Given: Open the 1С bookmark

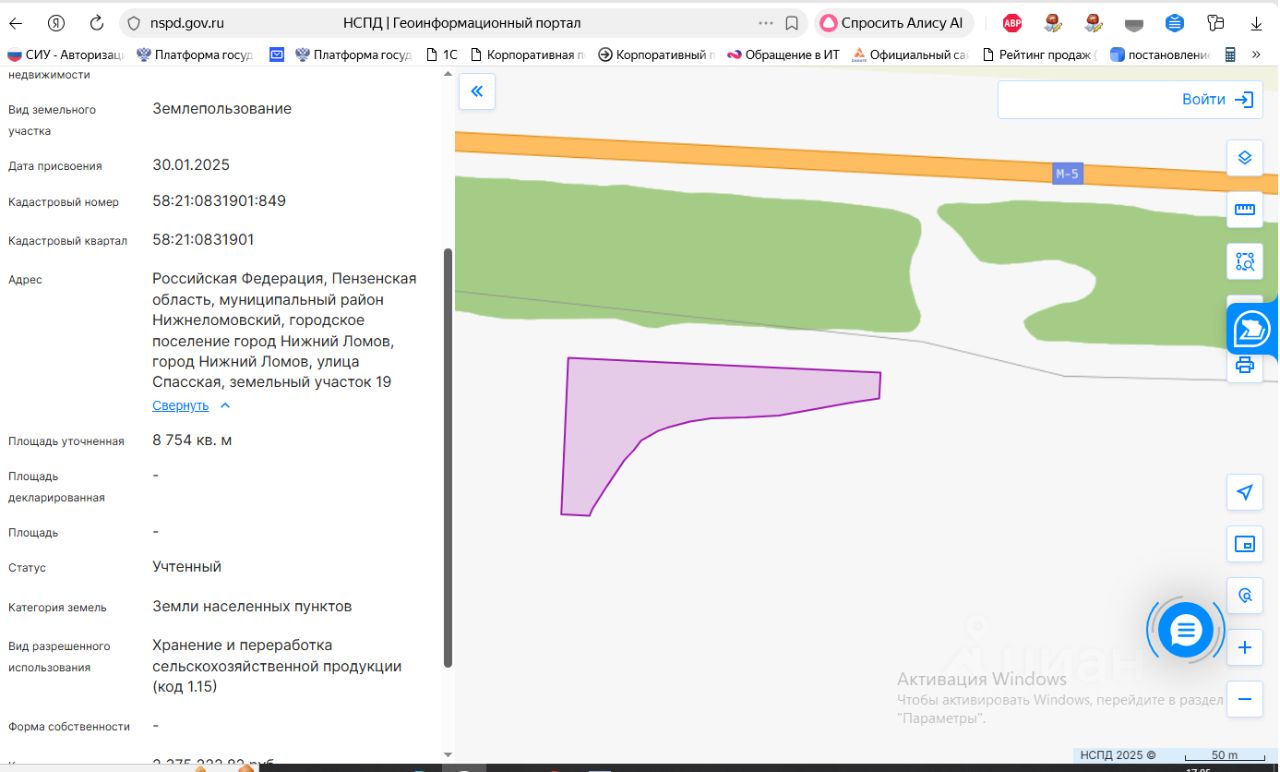Looking at the screenshot, I should (441, 55).
